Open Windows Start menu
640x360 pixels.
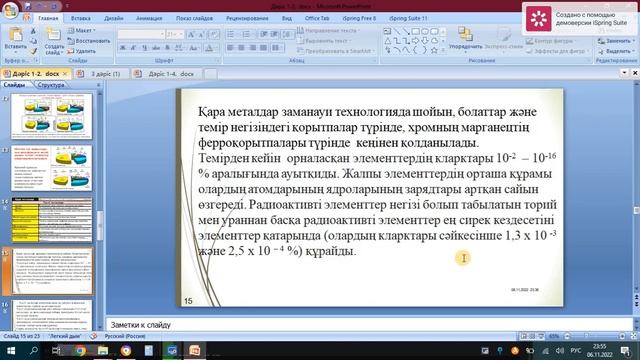tap(11, 351)
